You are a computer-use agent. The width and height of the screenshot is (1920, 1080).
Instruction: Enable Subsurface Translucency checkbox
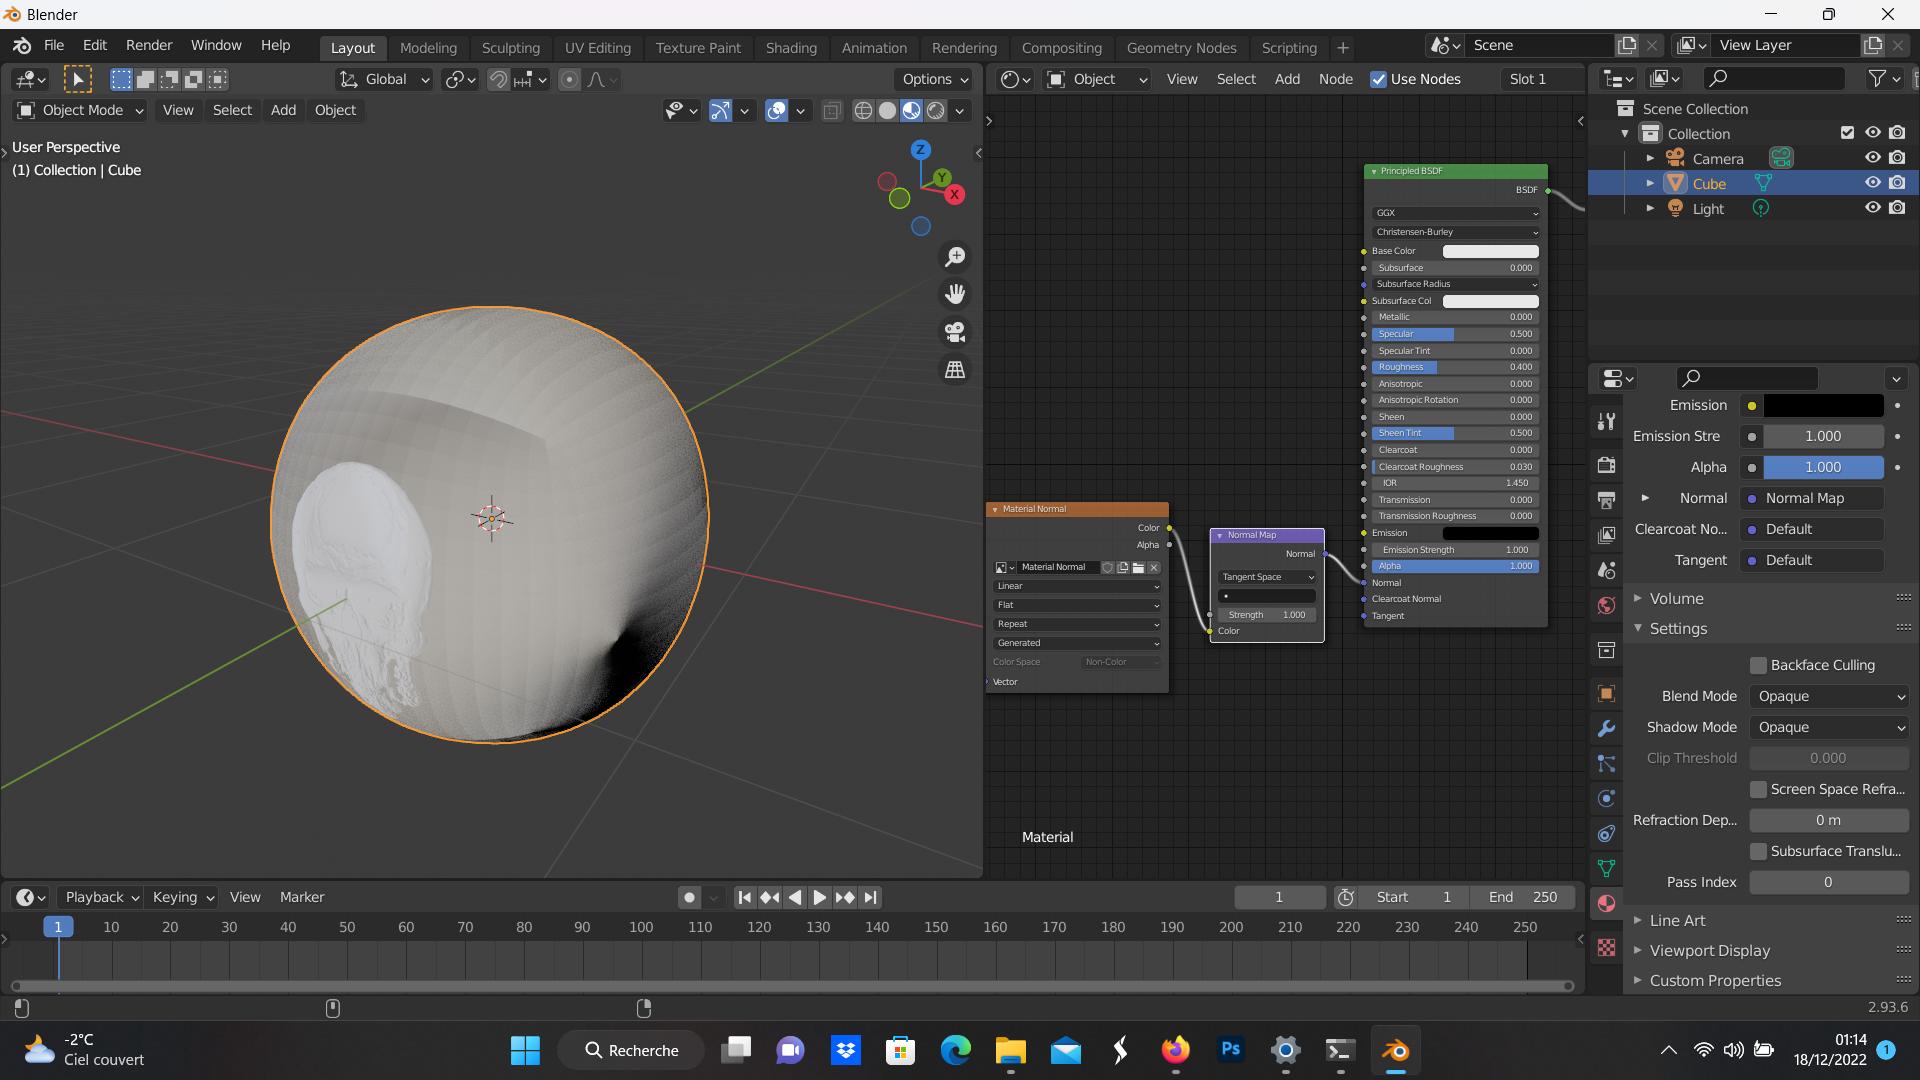pyautogui.click(x=1758, y=852)
